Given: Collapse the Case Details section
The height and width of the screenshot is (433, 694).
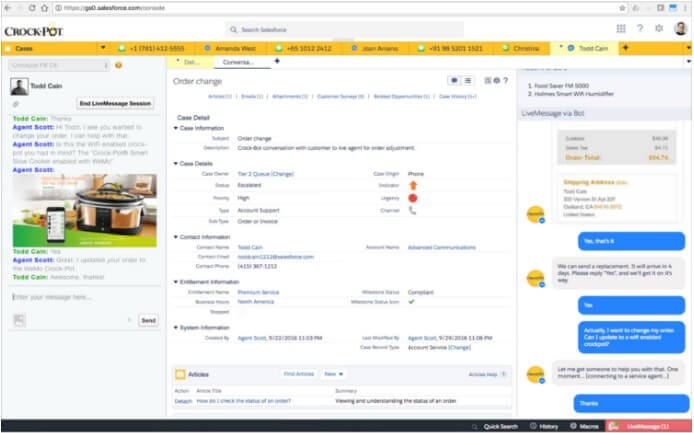Looking at the screenshot, I should [x=176, y=163].
